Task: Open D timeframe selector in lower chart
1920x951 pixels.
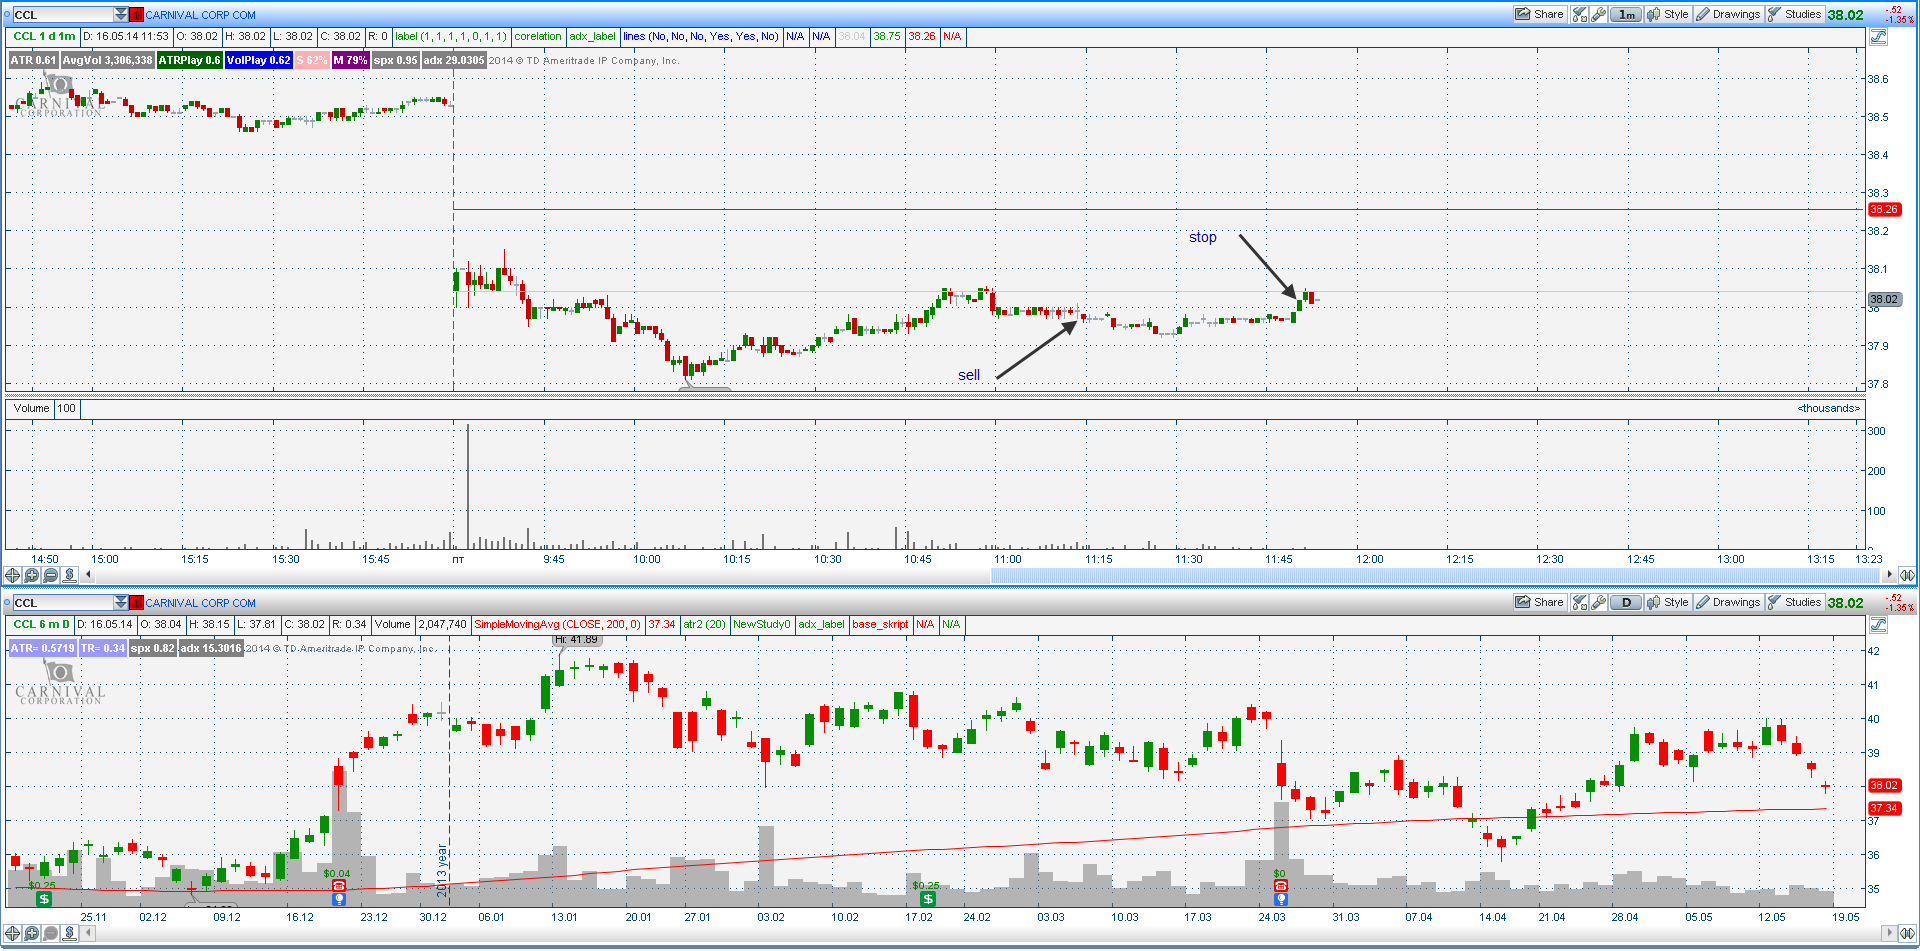Action: pyautogui.click(x=1627, y=602)
